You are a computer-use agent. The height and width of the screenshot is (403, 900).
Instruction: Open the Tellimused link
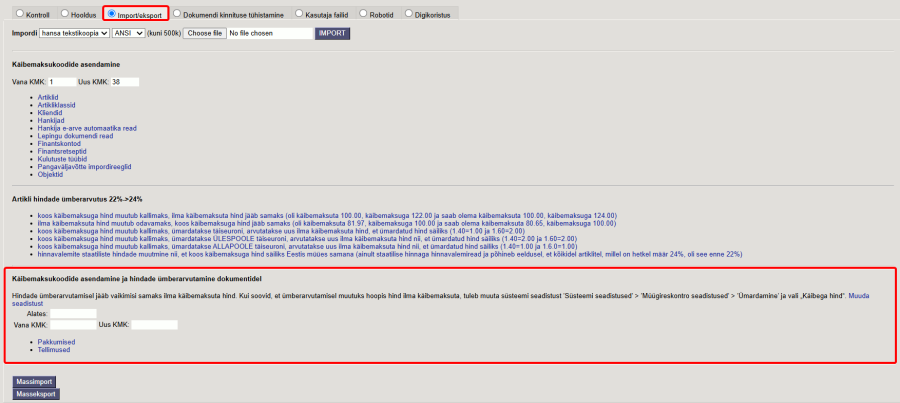57,350
